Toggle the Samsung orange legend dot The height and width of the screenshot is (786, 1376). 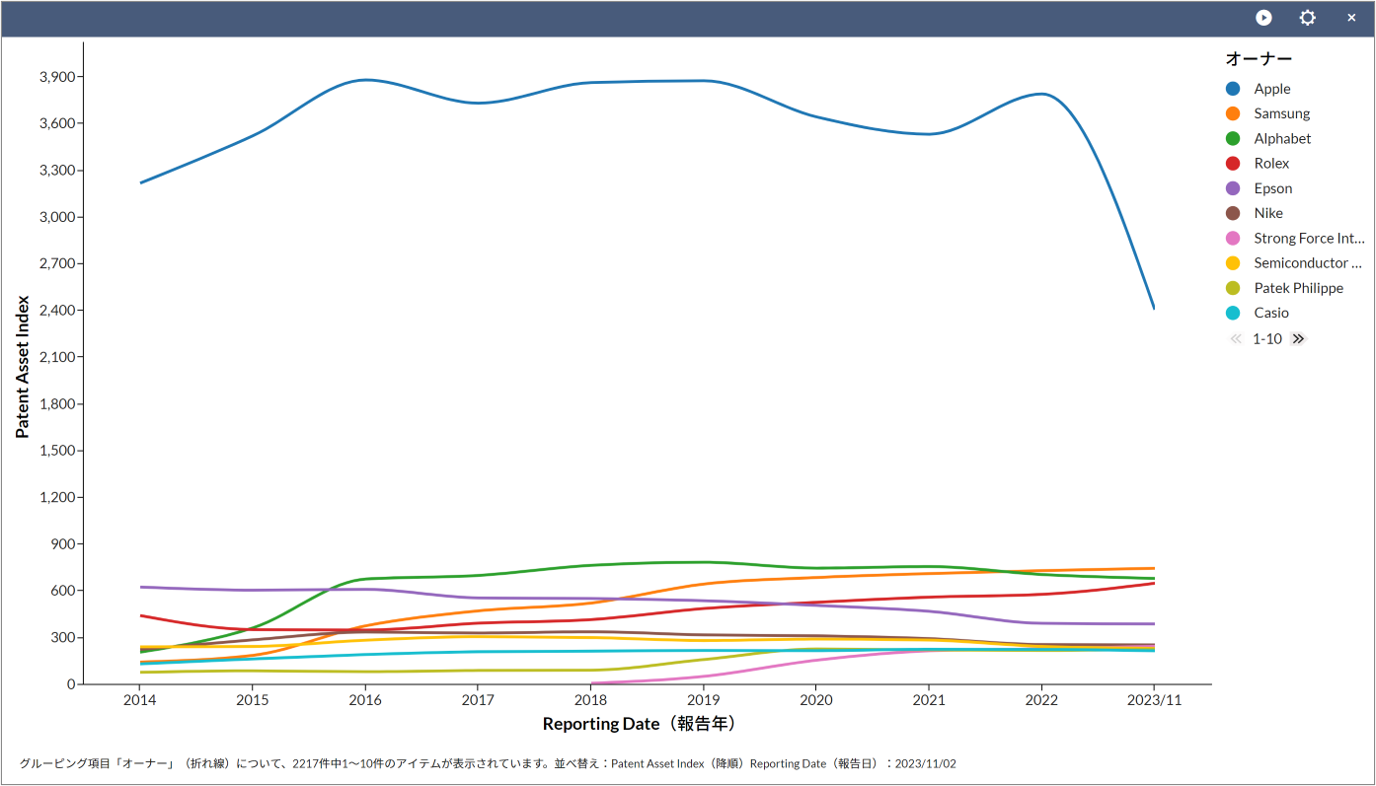(1233, 114)
